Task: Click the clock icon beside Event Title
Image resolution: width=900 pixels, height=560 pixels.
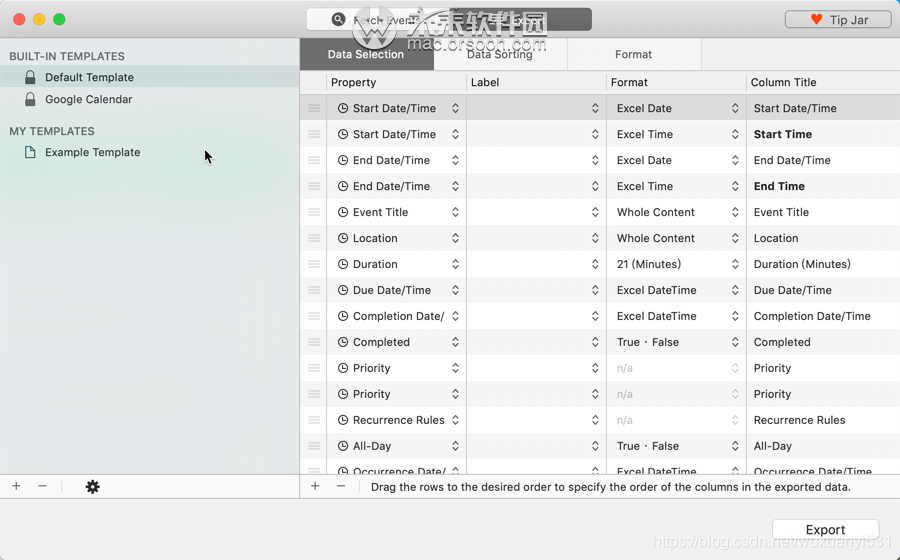Action: click(x=343, y=212)
